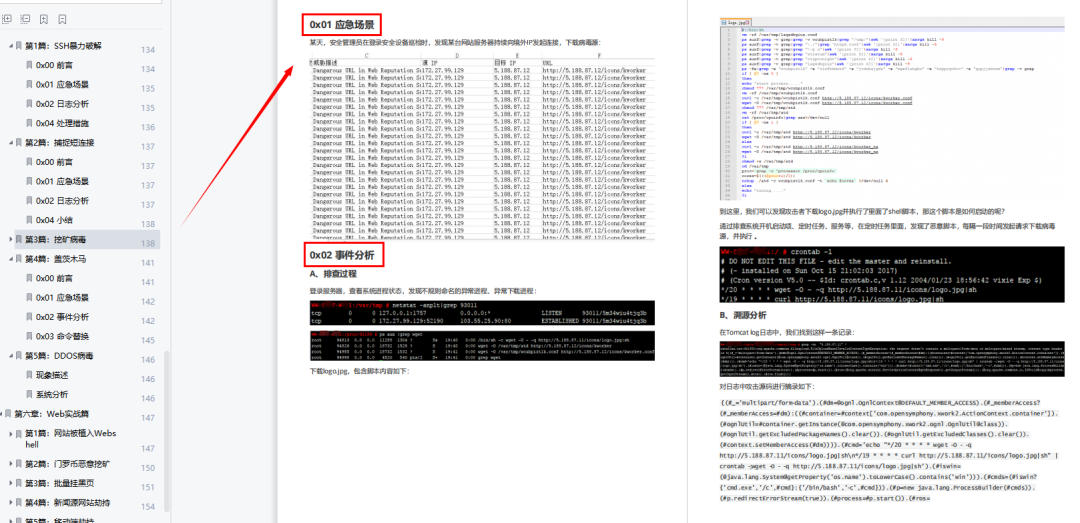Image resolution: width=1080 pixels, height=523 pixels.
Task: Expand the 第3篇:批量挂黑页 section
Action: click(10, 483)
